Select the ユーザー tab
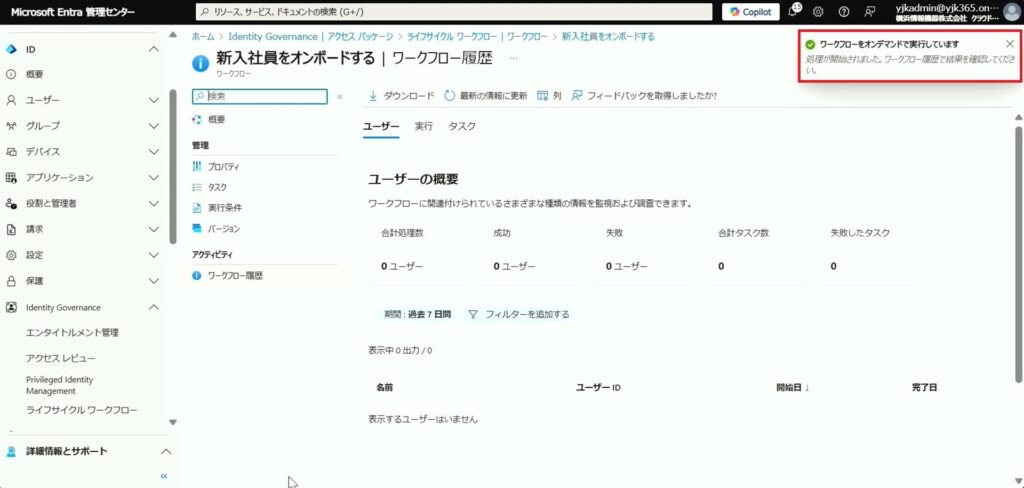 [x=381, y=126]
